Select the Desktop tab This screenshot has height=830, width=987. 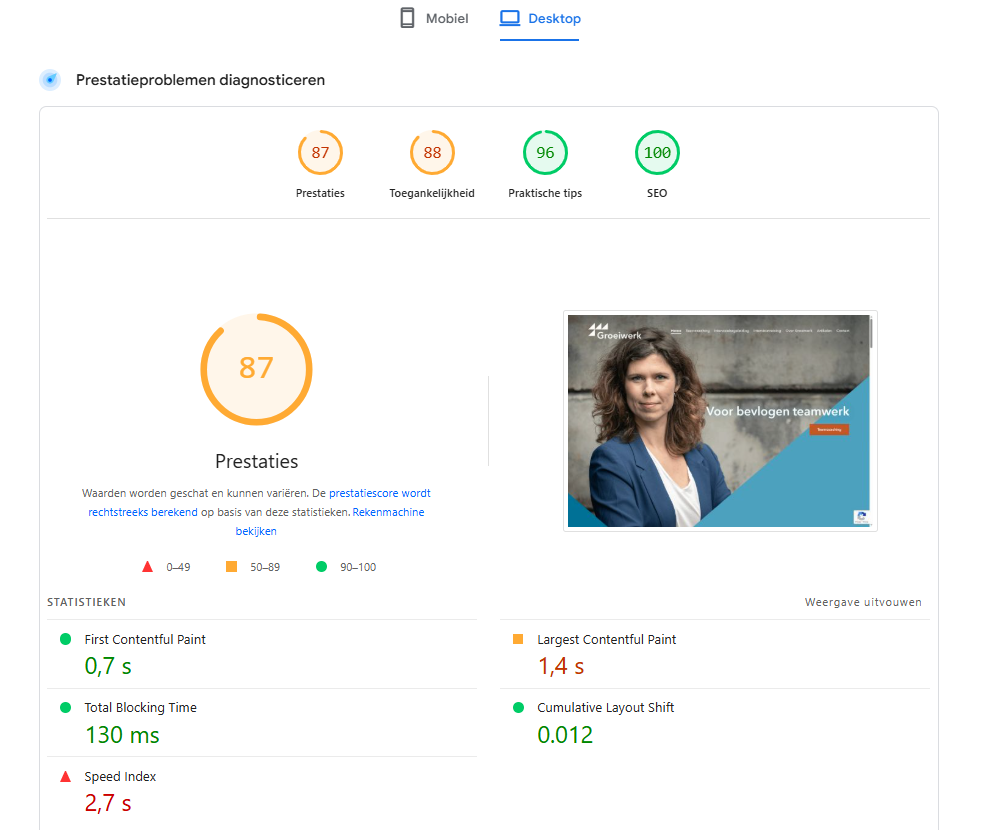540,19
